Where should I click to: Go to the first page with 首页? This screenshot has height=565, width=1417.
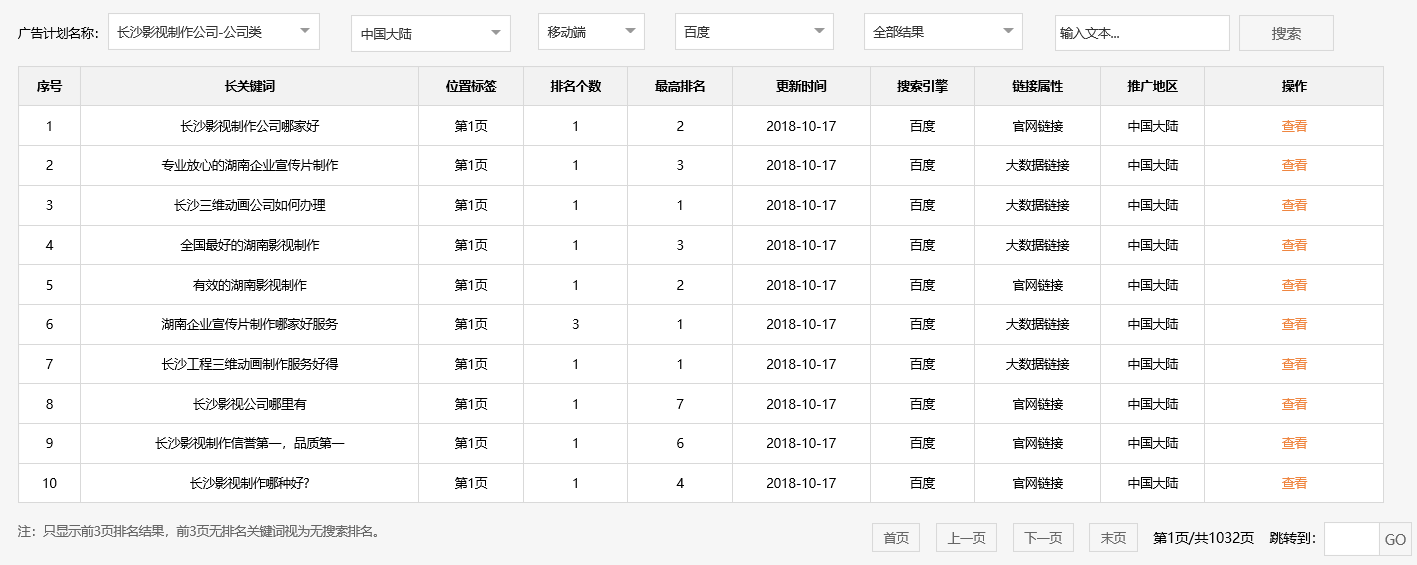[896, 538]
